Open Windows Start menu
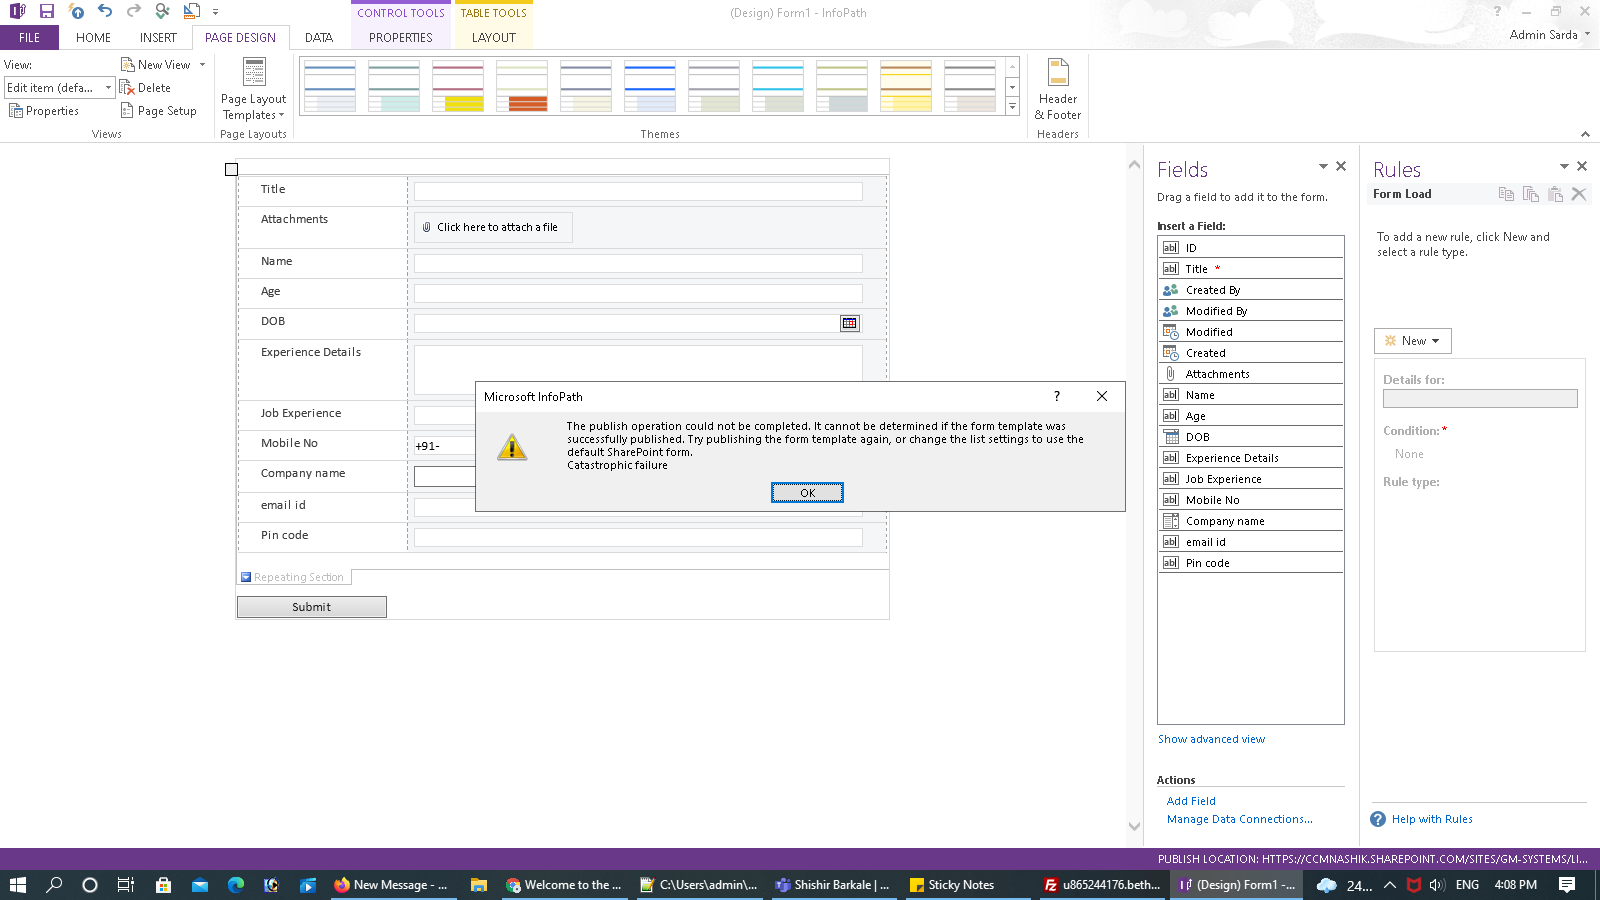1600x900 pixels. click(x=18, y=885)
